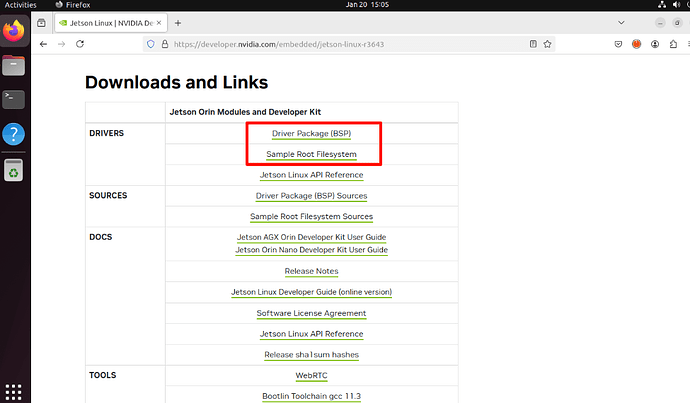This screenshot has width=690, height=403.
Task: Open Firefox View icon beside the tab
Action: [x=41, y=23]
